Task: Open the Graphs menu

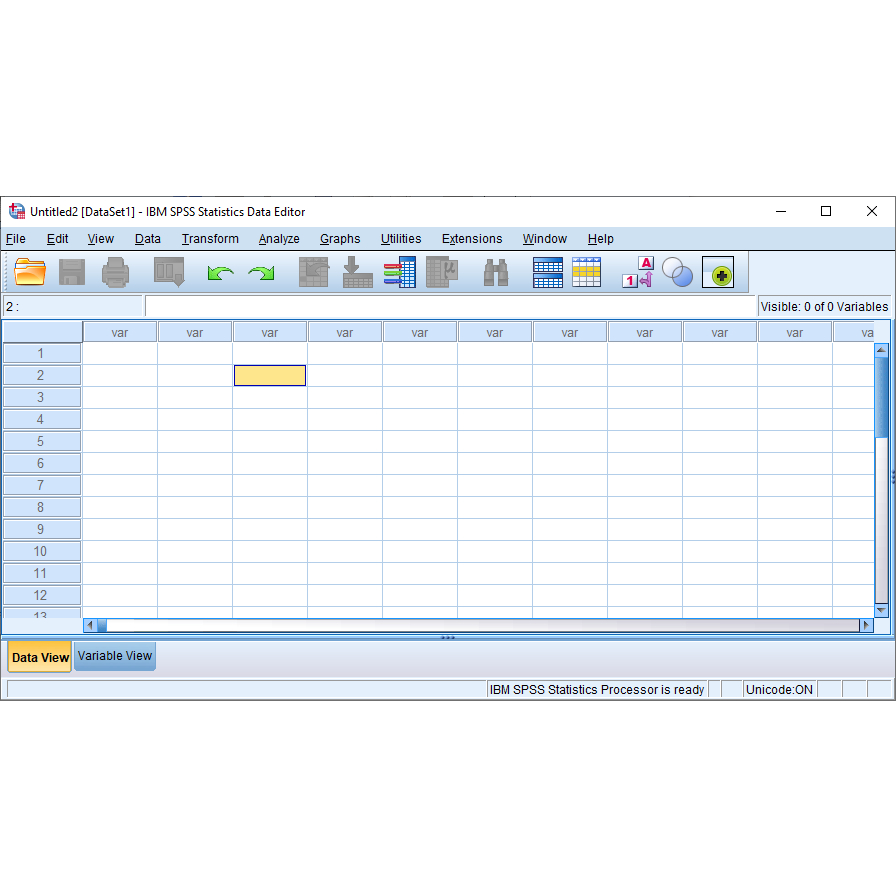Action: pos(340,239)
